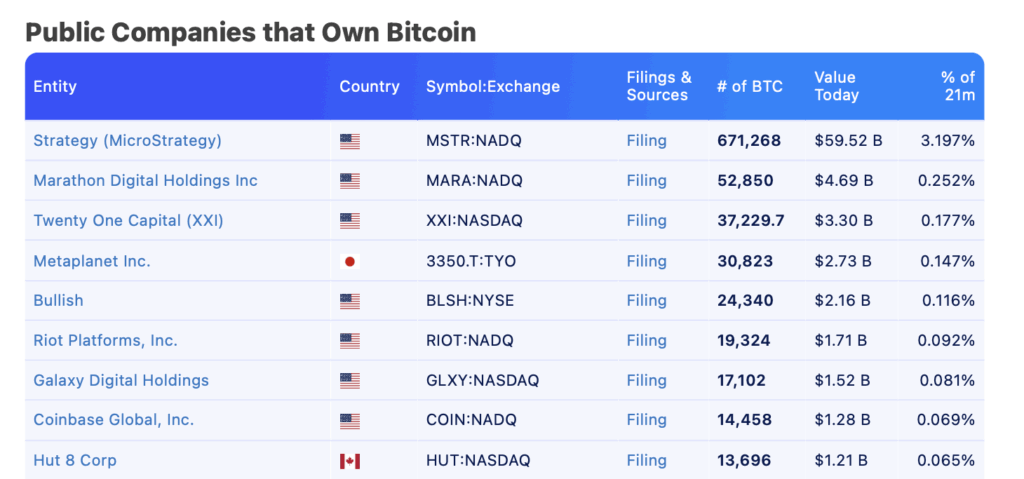Click the 17,102 BTC value

(742, 380)
